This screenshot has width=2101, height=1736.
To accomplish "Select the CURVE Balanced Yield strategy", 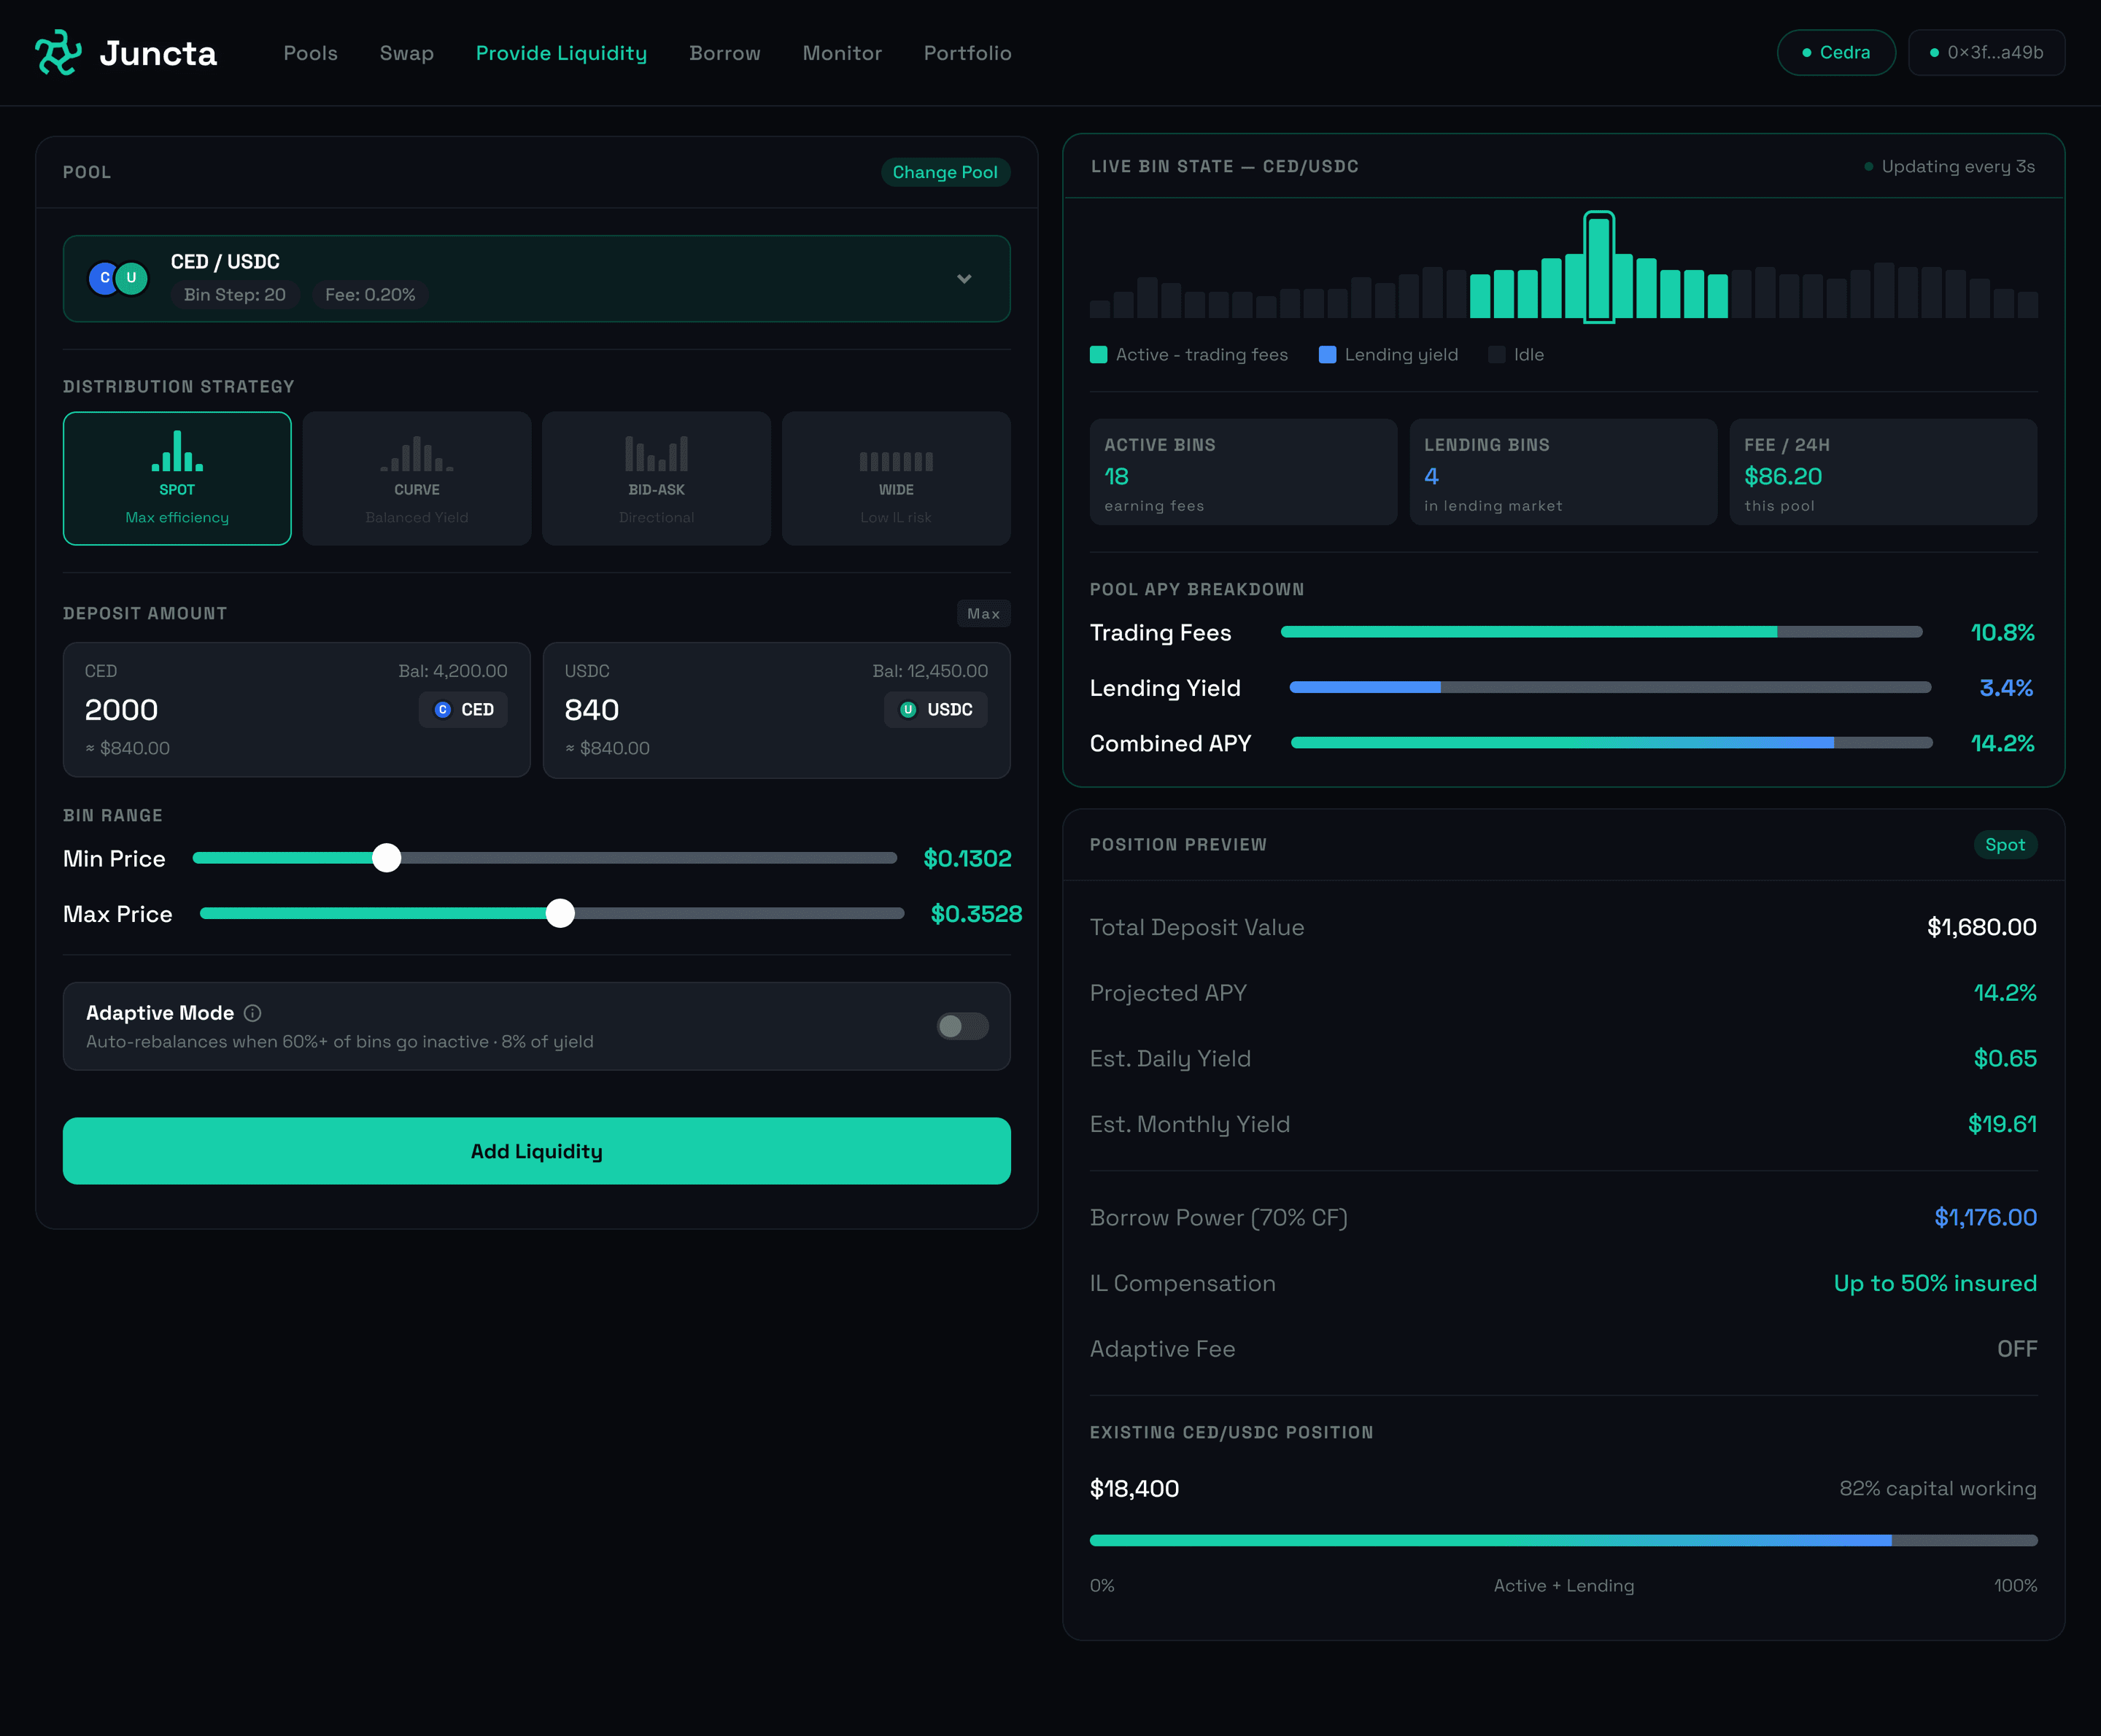I will 417,478.
